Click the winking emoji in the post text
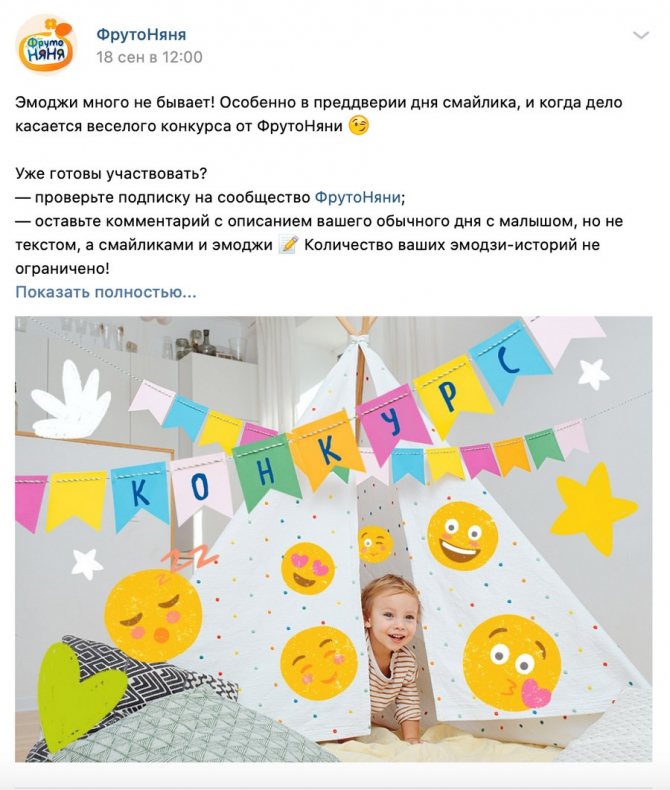Image resolution: width=670 pixels, height=790 pixels. [359, 125]
